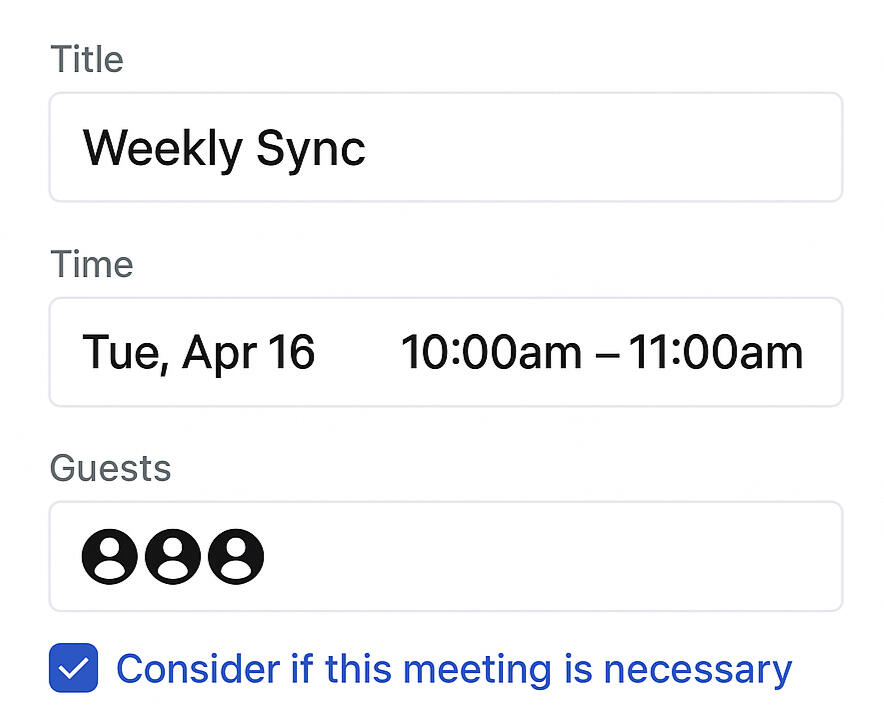The image size is (884, 728).
Task: Click the Time field label
Action: [x=91, y=265]
